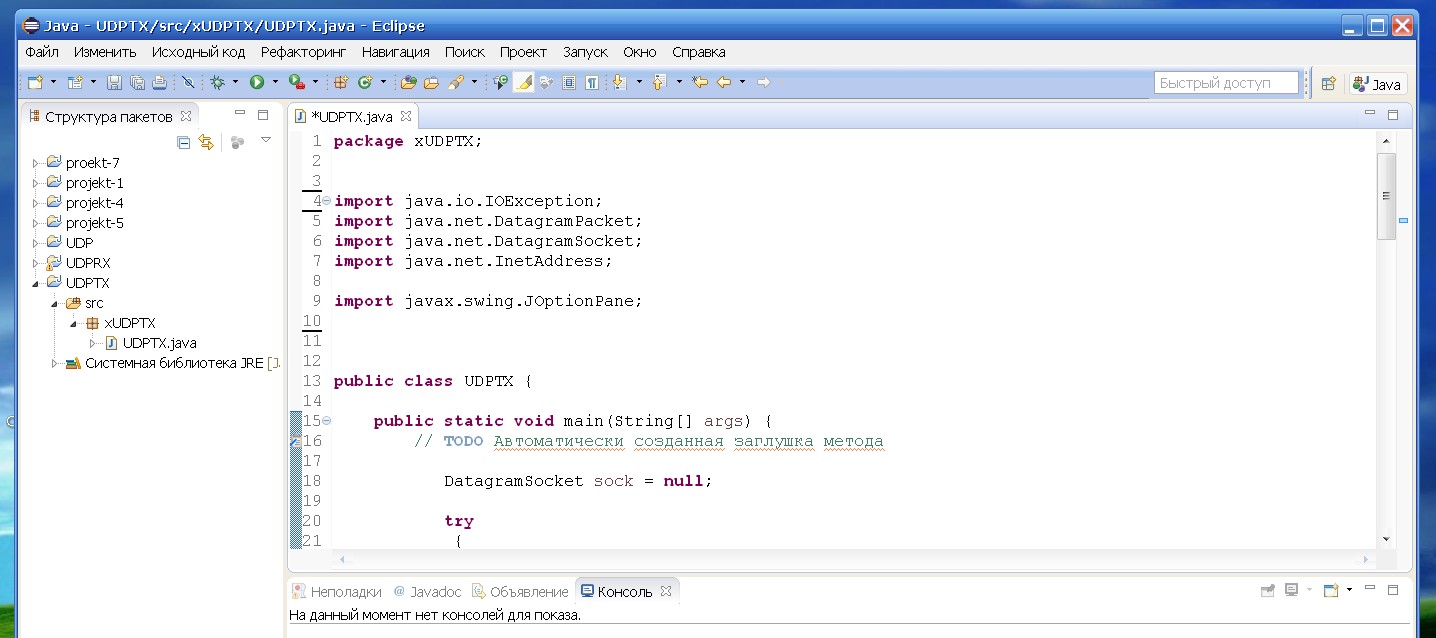
Task: Select UDPTX.java file in package tree
Action: click(159, 343)
